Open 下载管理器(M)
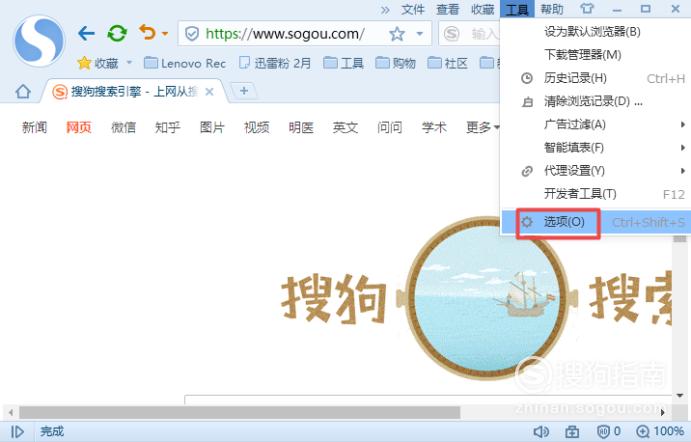Viewport: 691px width, 442px height. click(595, 55)
